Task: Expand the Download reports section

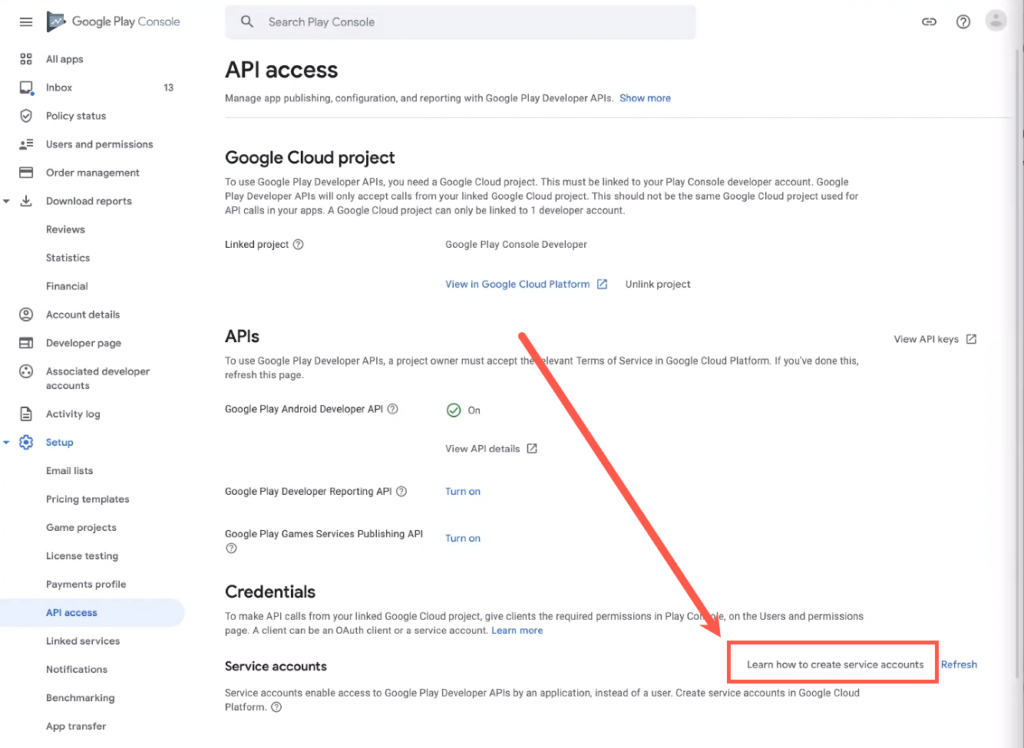Action: pyautogui.click(x=8, y=200)
